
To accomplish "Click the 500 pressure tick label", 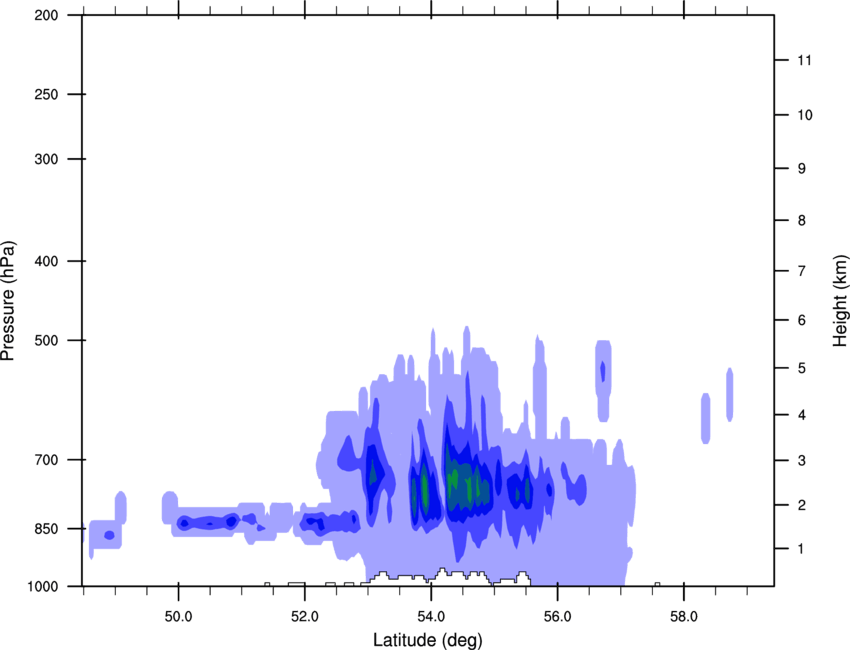I will click(x=46, y=340).
